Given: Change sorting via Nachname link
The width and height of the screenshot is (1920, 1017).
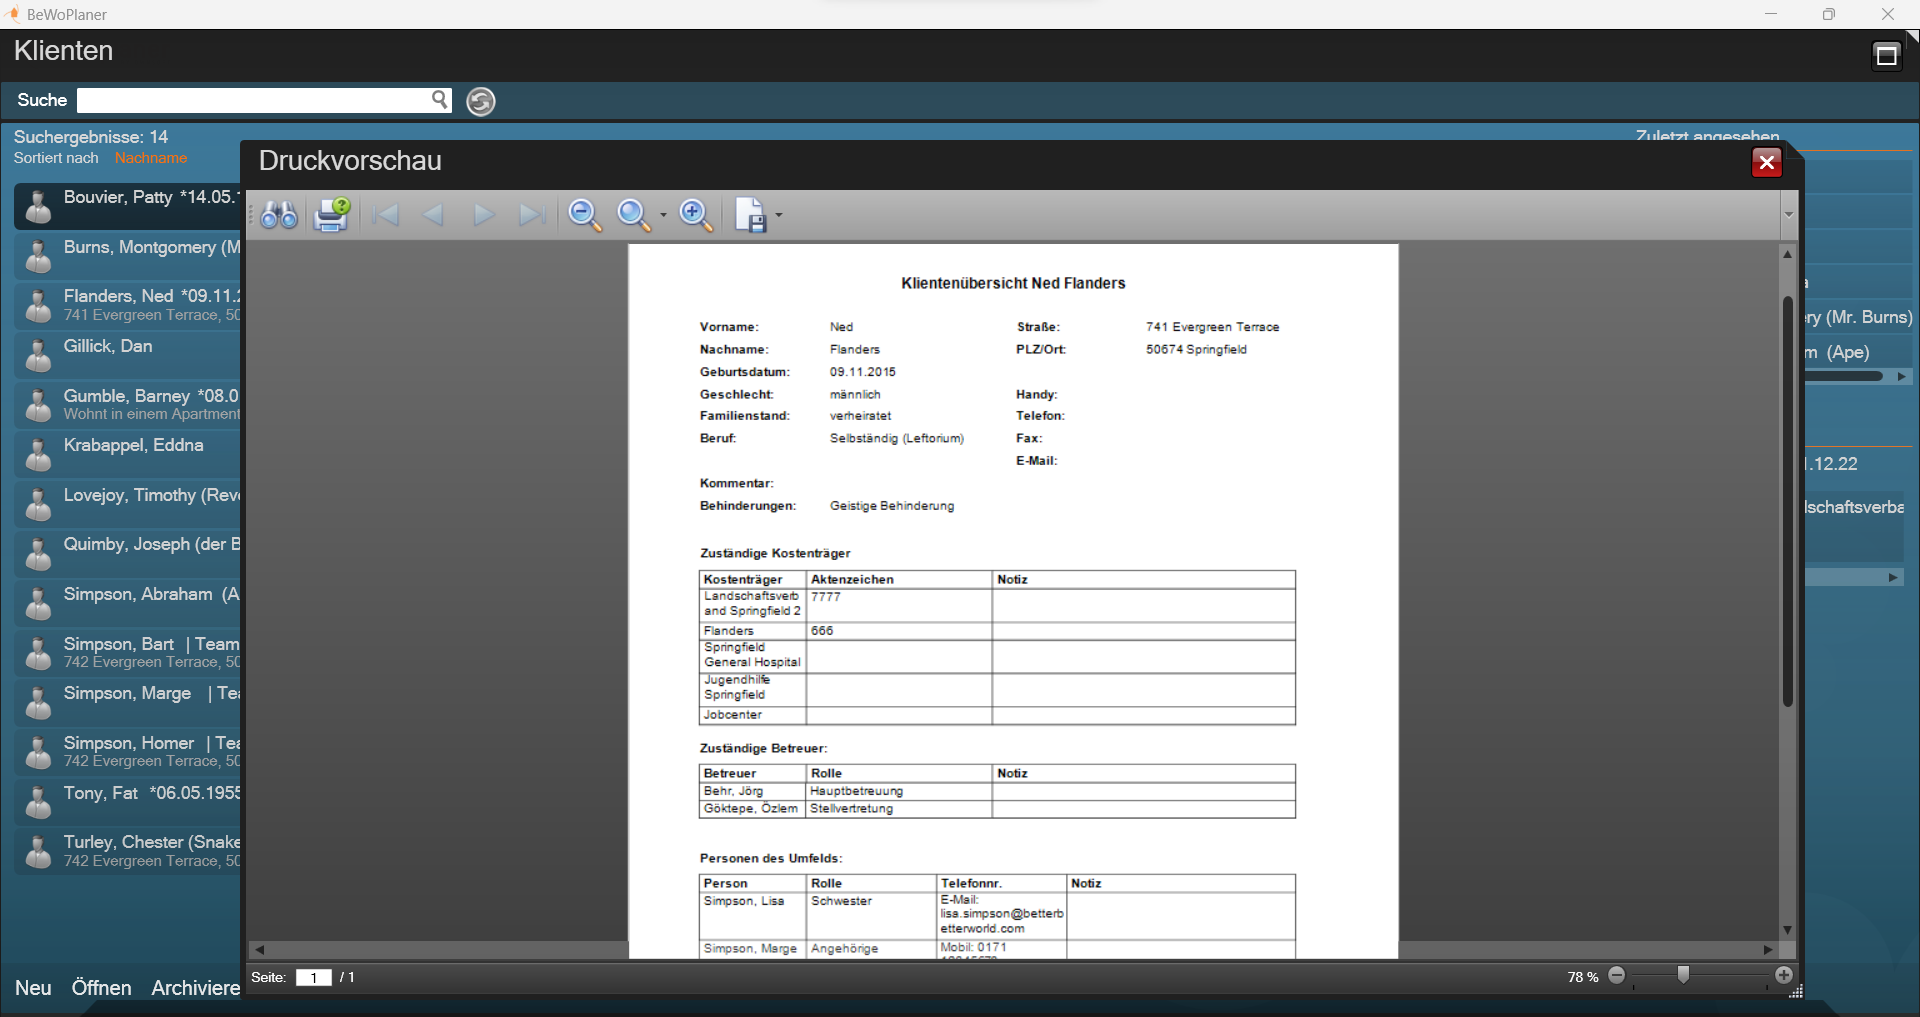Looking at the screenshot, I should [x=151, y=158].
